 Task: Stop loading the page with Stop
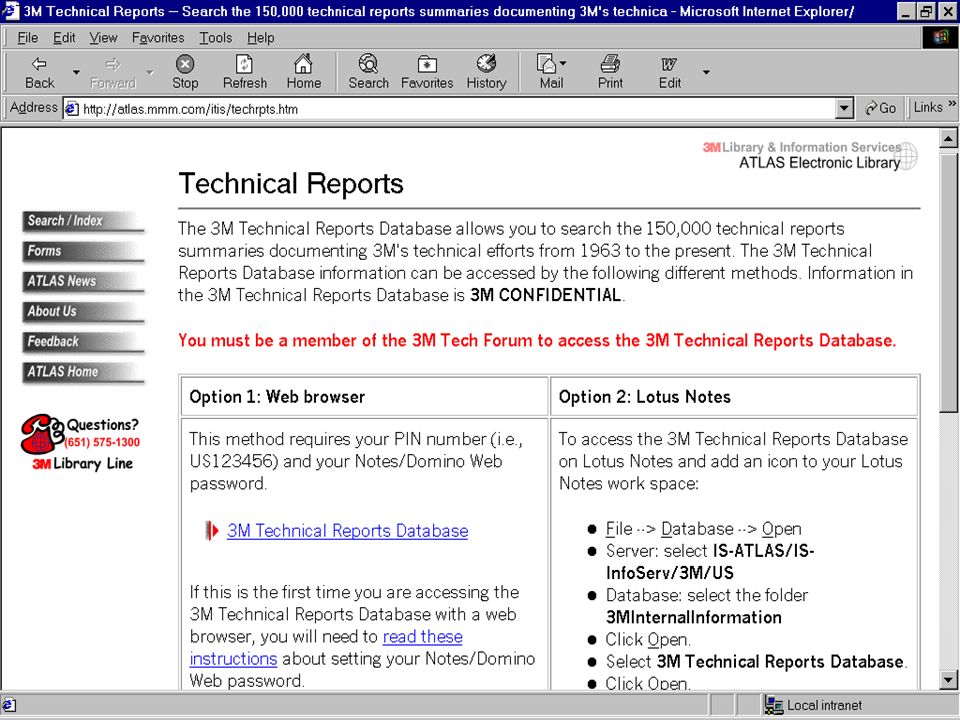(185, 72)
